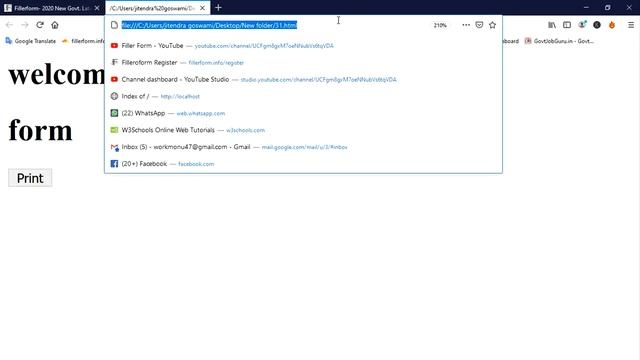Click the studio.youtube.com channel URL text
Viewport: 640px width, 360px height.
pos(318,80)
